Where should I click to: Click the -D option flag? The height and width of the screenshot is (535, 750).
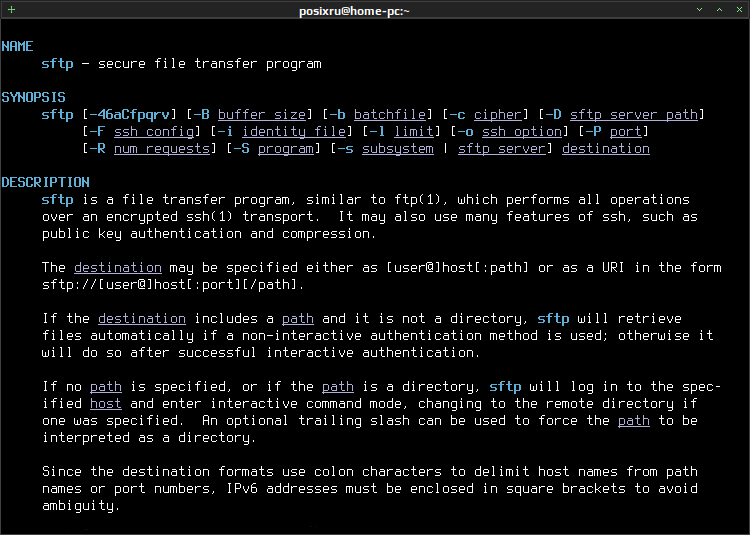(x=554, y=115)
